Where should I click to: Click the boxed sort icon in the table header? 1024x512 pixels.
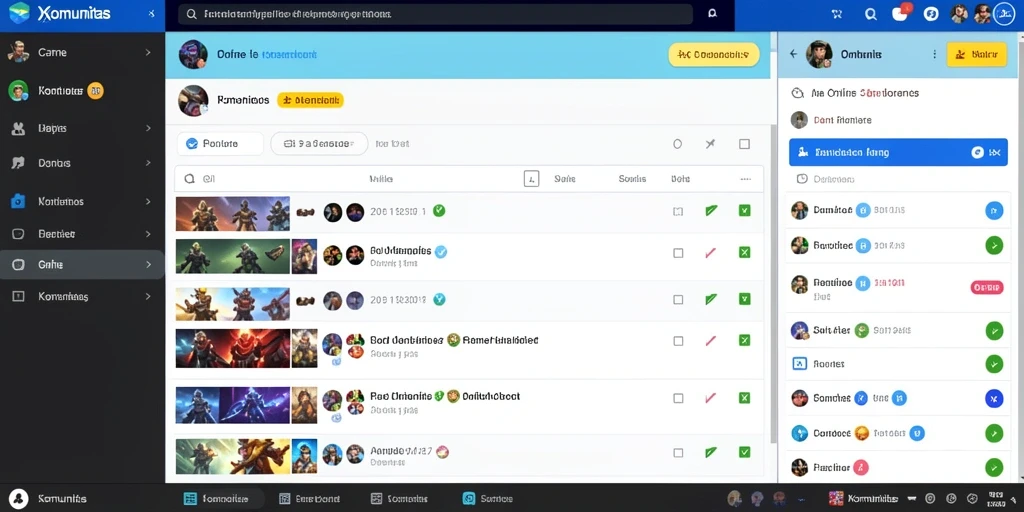(x=532, y=178)
